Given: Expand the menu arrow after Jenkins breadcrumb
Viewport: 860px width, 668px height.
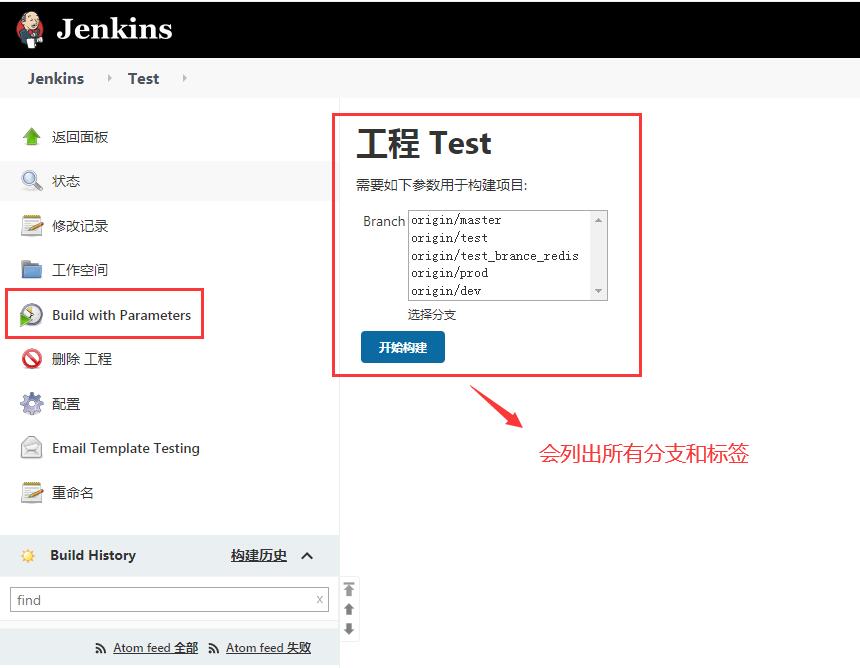Looking at the screenshot, I should point(109,78).
